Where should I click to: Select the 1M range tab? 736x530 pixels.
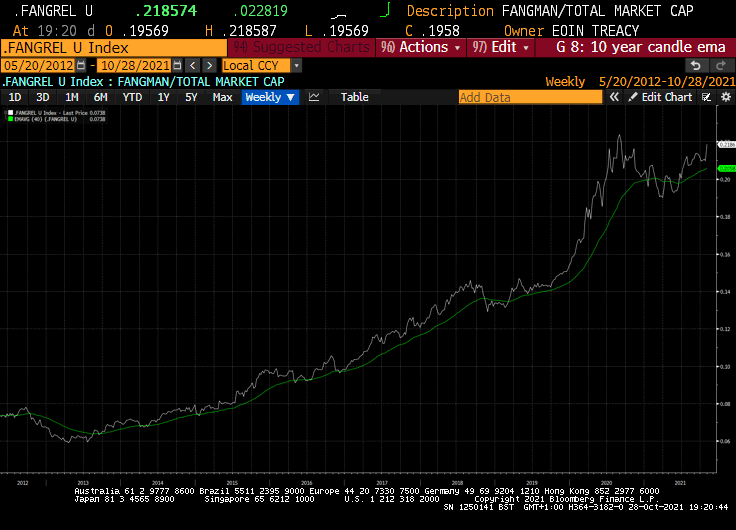71,97
